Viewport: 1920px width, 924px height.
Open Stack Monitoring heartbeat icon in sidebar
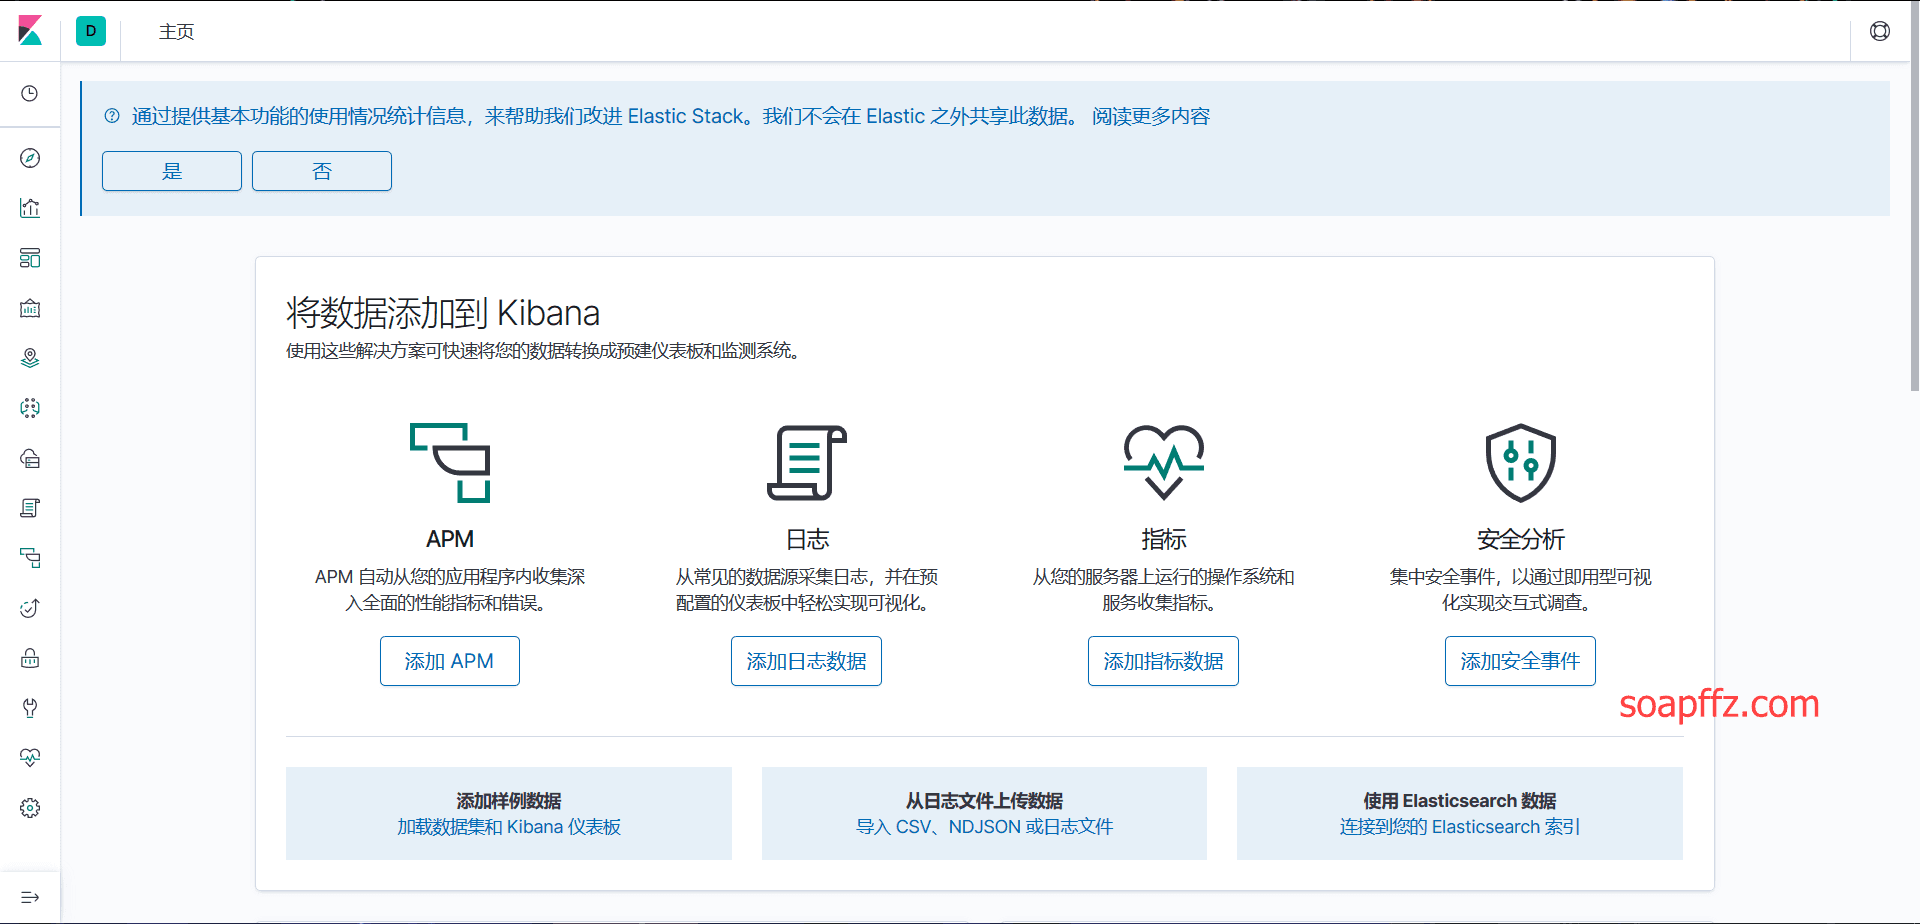(x=30, y=758)
